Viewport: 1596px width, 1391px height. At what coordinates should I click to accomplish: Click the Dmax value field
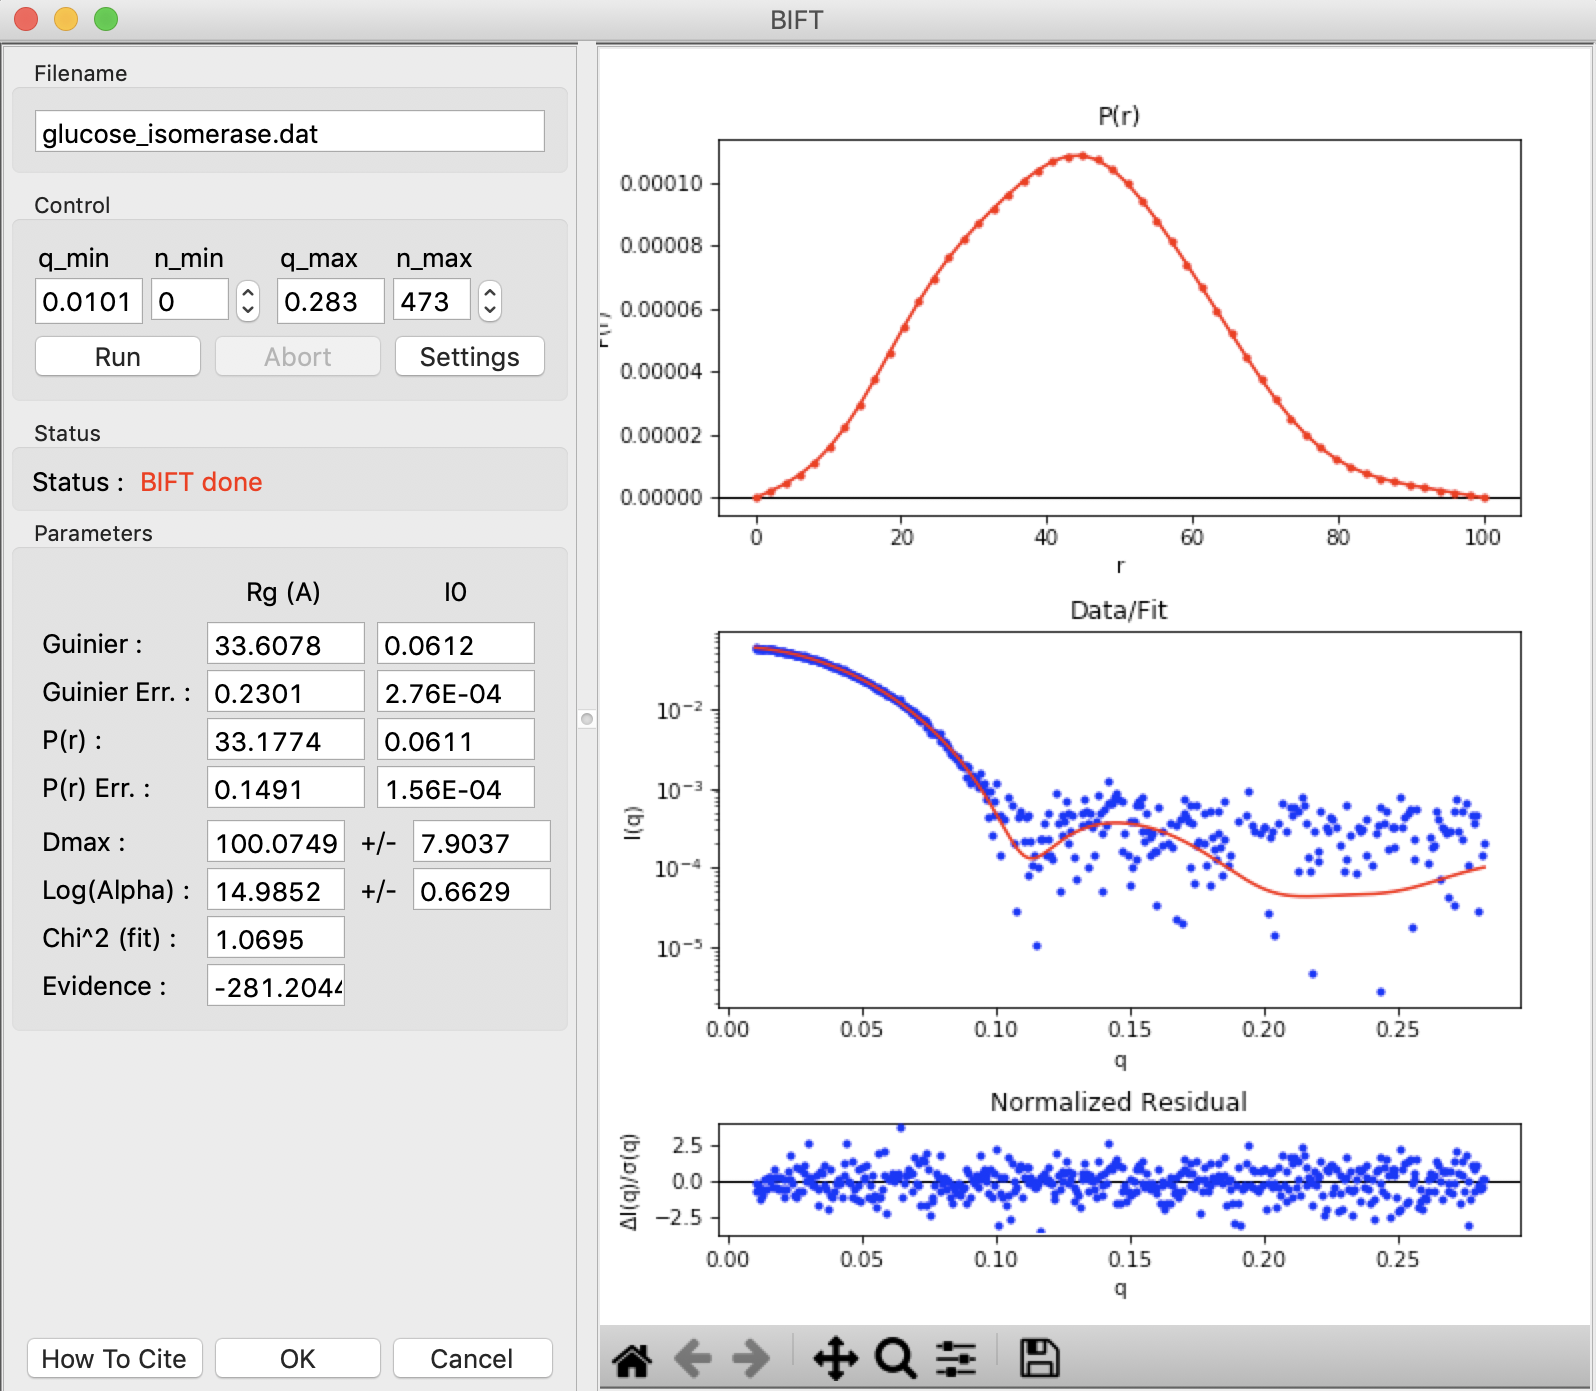(x=276, y=842)
